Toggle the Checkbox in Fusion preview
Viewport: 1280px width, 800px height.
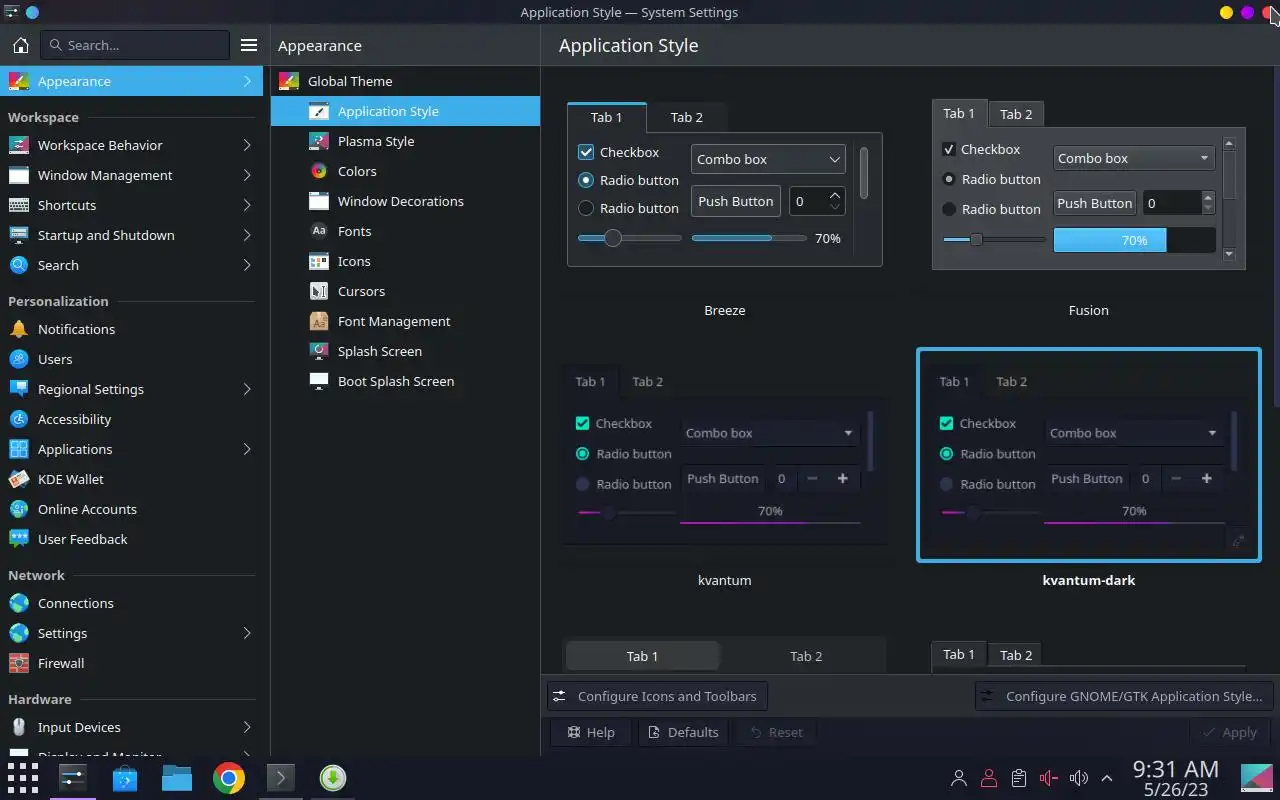949,149
